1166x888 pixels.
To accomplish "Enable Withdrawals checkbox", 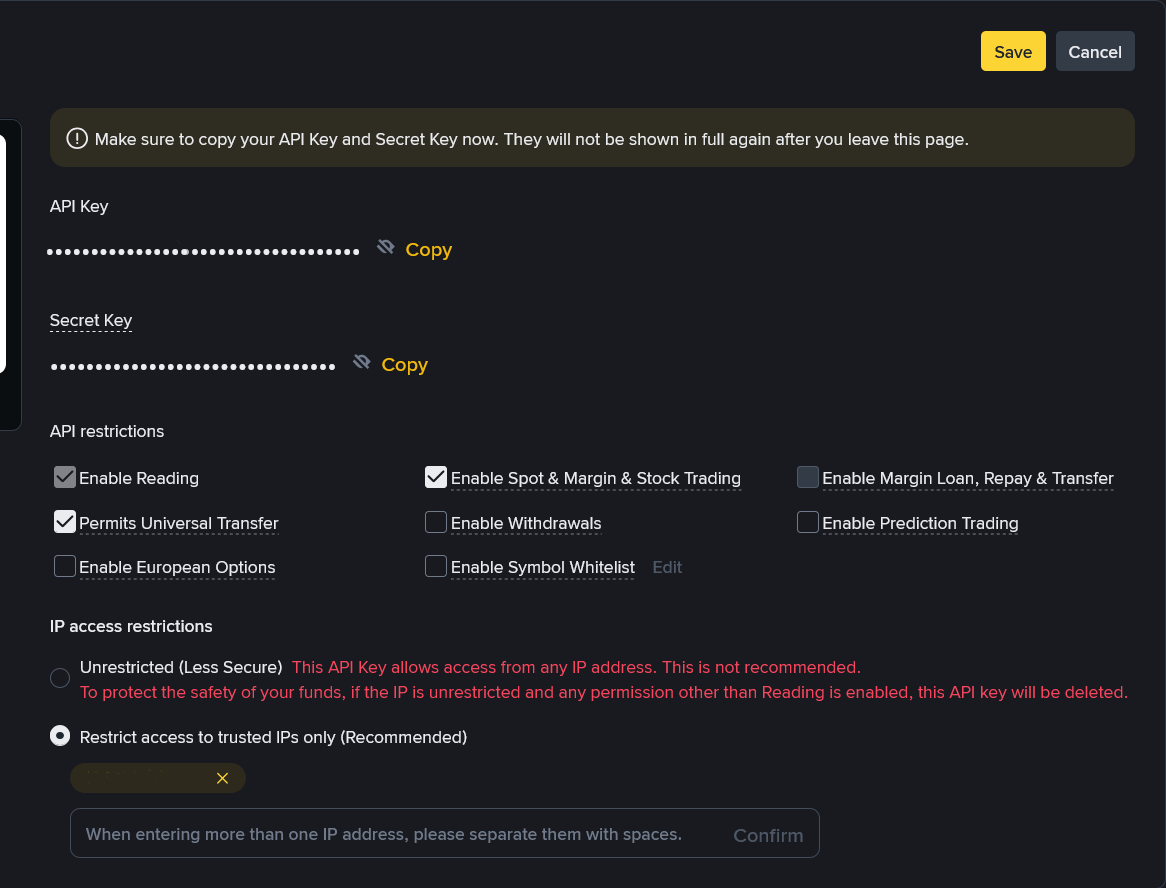I will (436, 522).
